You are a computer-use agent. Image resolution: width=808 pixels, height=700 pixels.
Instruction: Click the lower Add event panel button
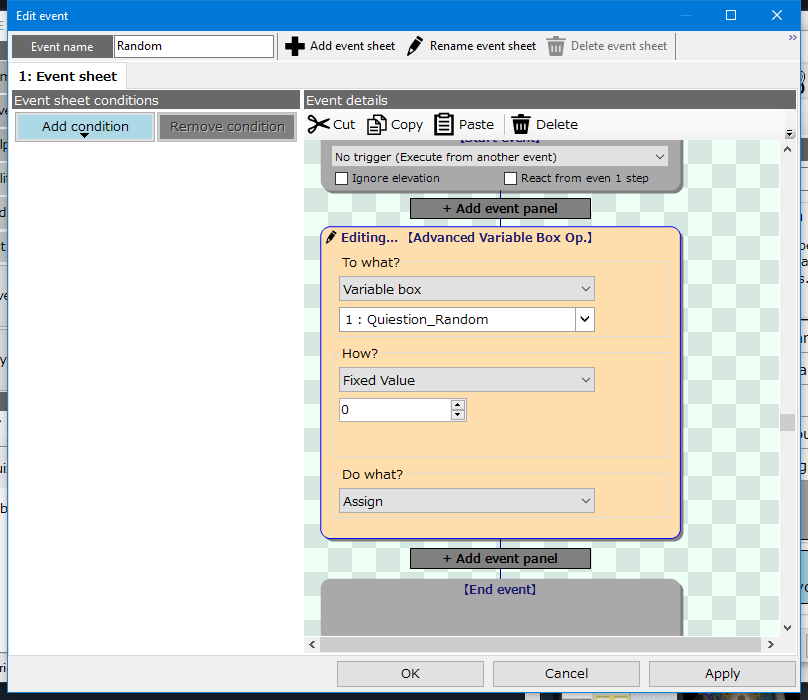tap(500, 559)
